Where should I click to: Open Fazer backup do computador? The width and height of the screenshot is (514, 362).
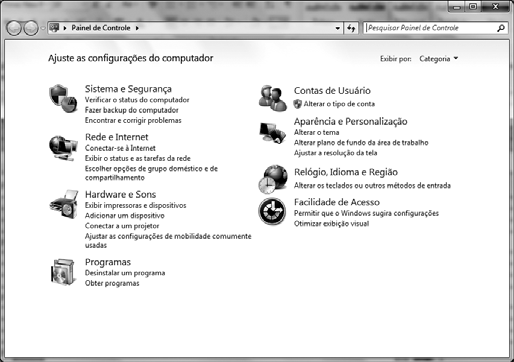pyautogui.click(x=132, y=110)
